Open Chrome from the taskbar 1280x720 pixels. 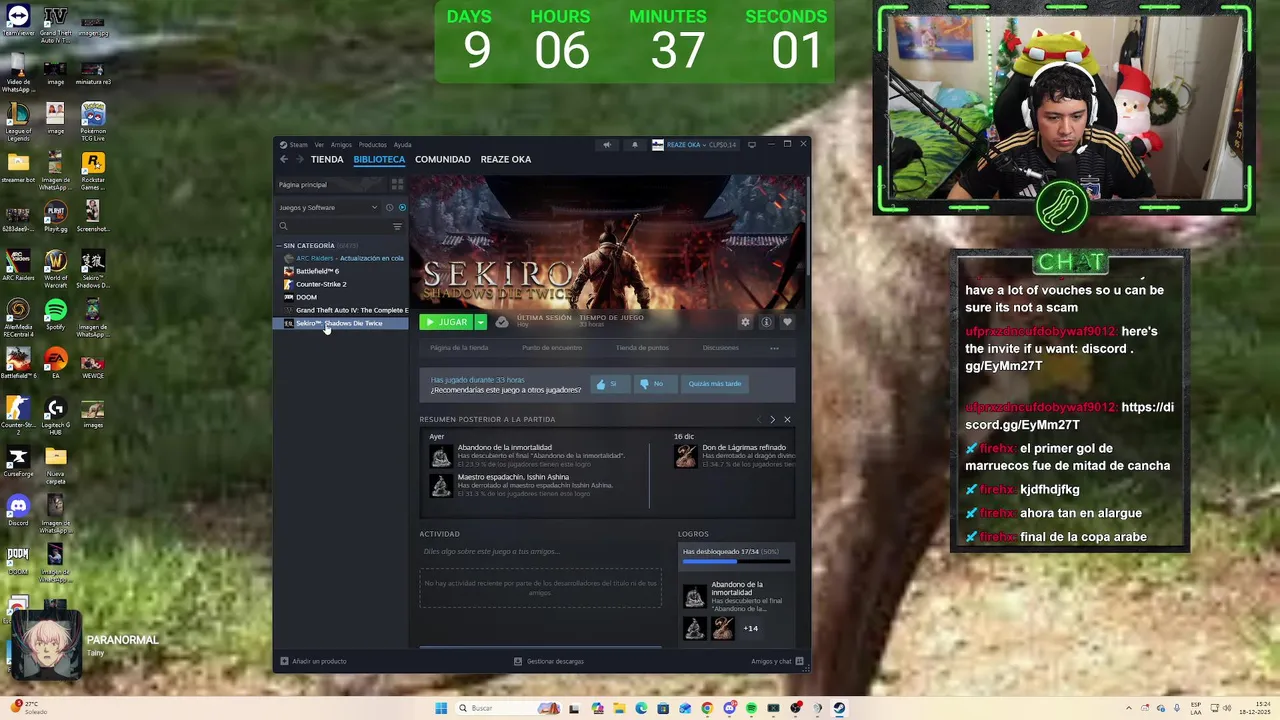(x=707, y=708)
